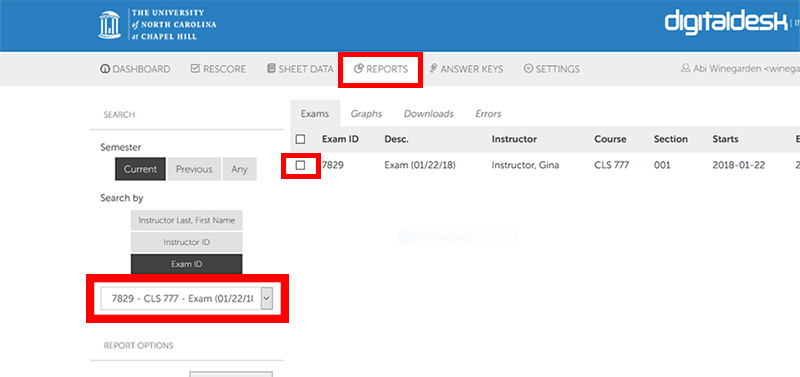Screen dimensions: 800x377
Task: Open the REPORTS section
Action: (x=381, y=69)
